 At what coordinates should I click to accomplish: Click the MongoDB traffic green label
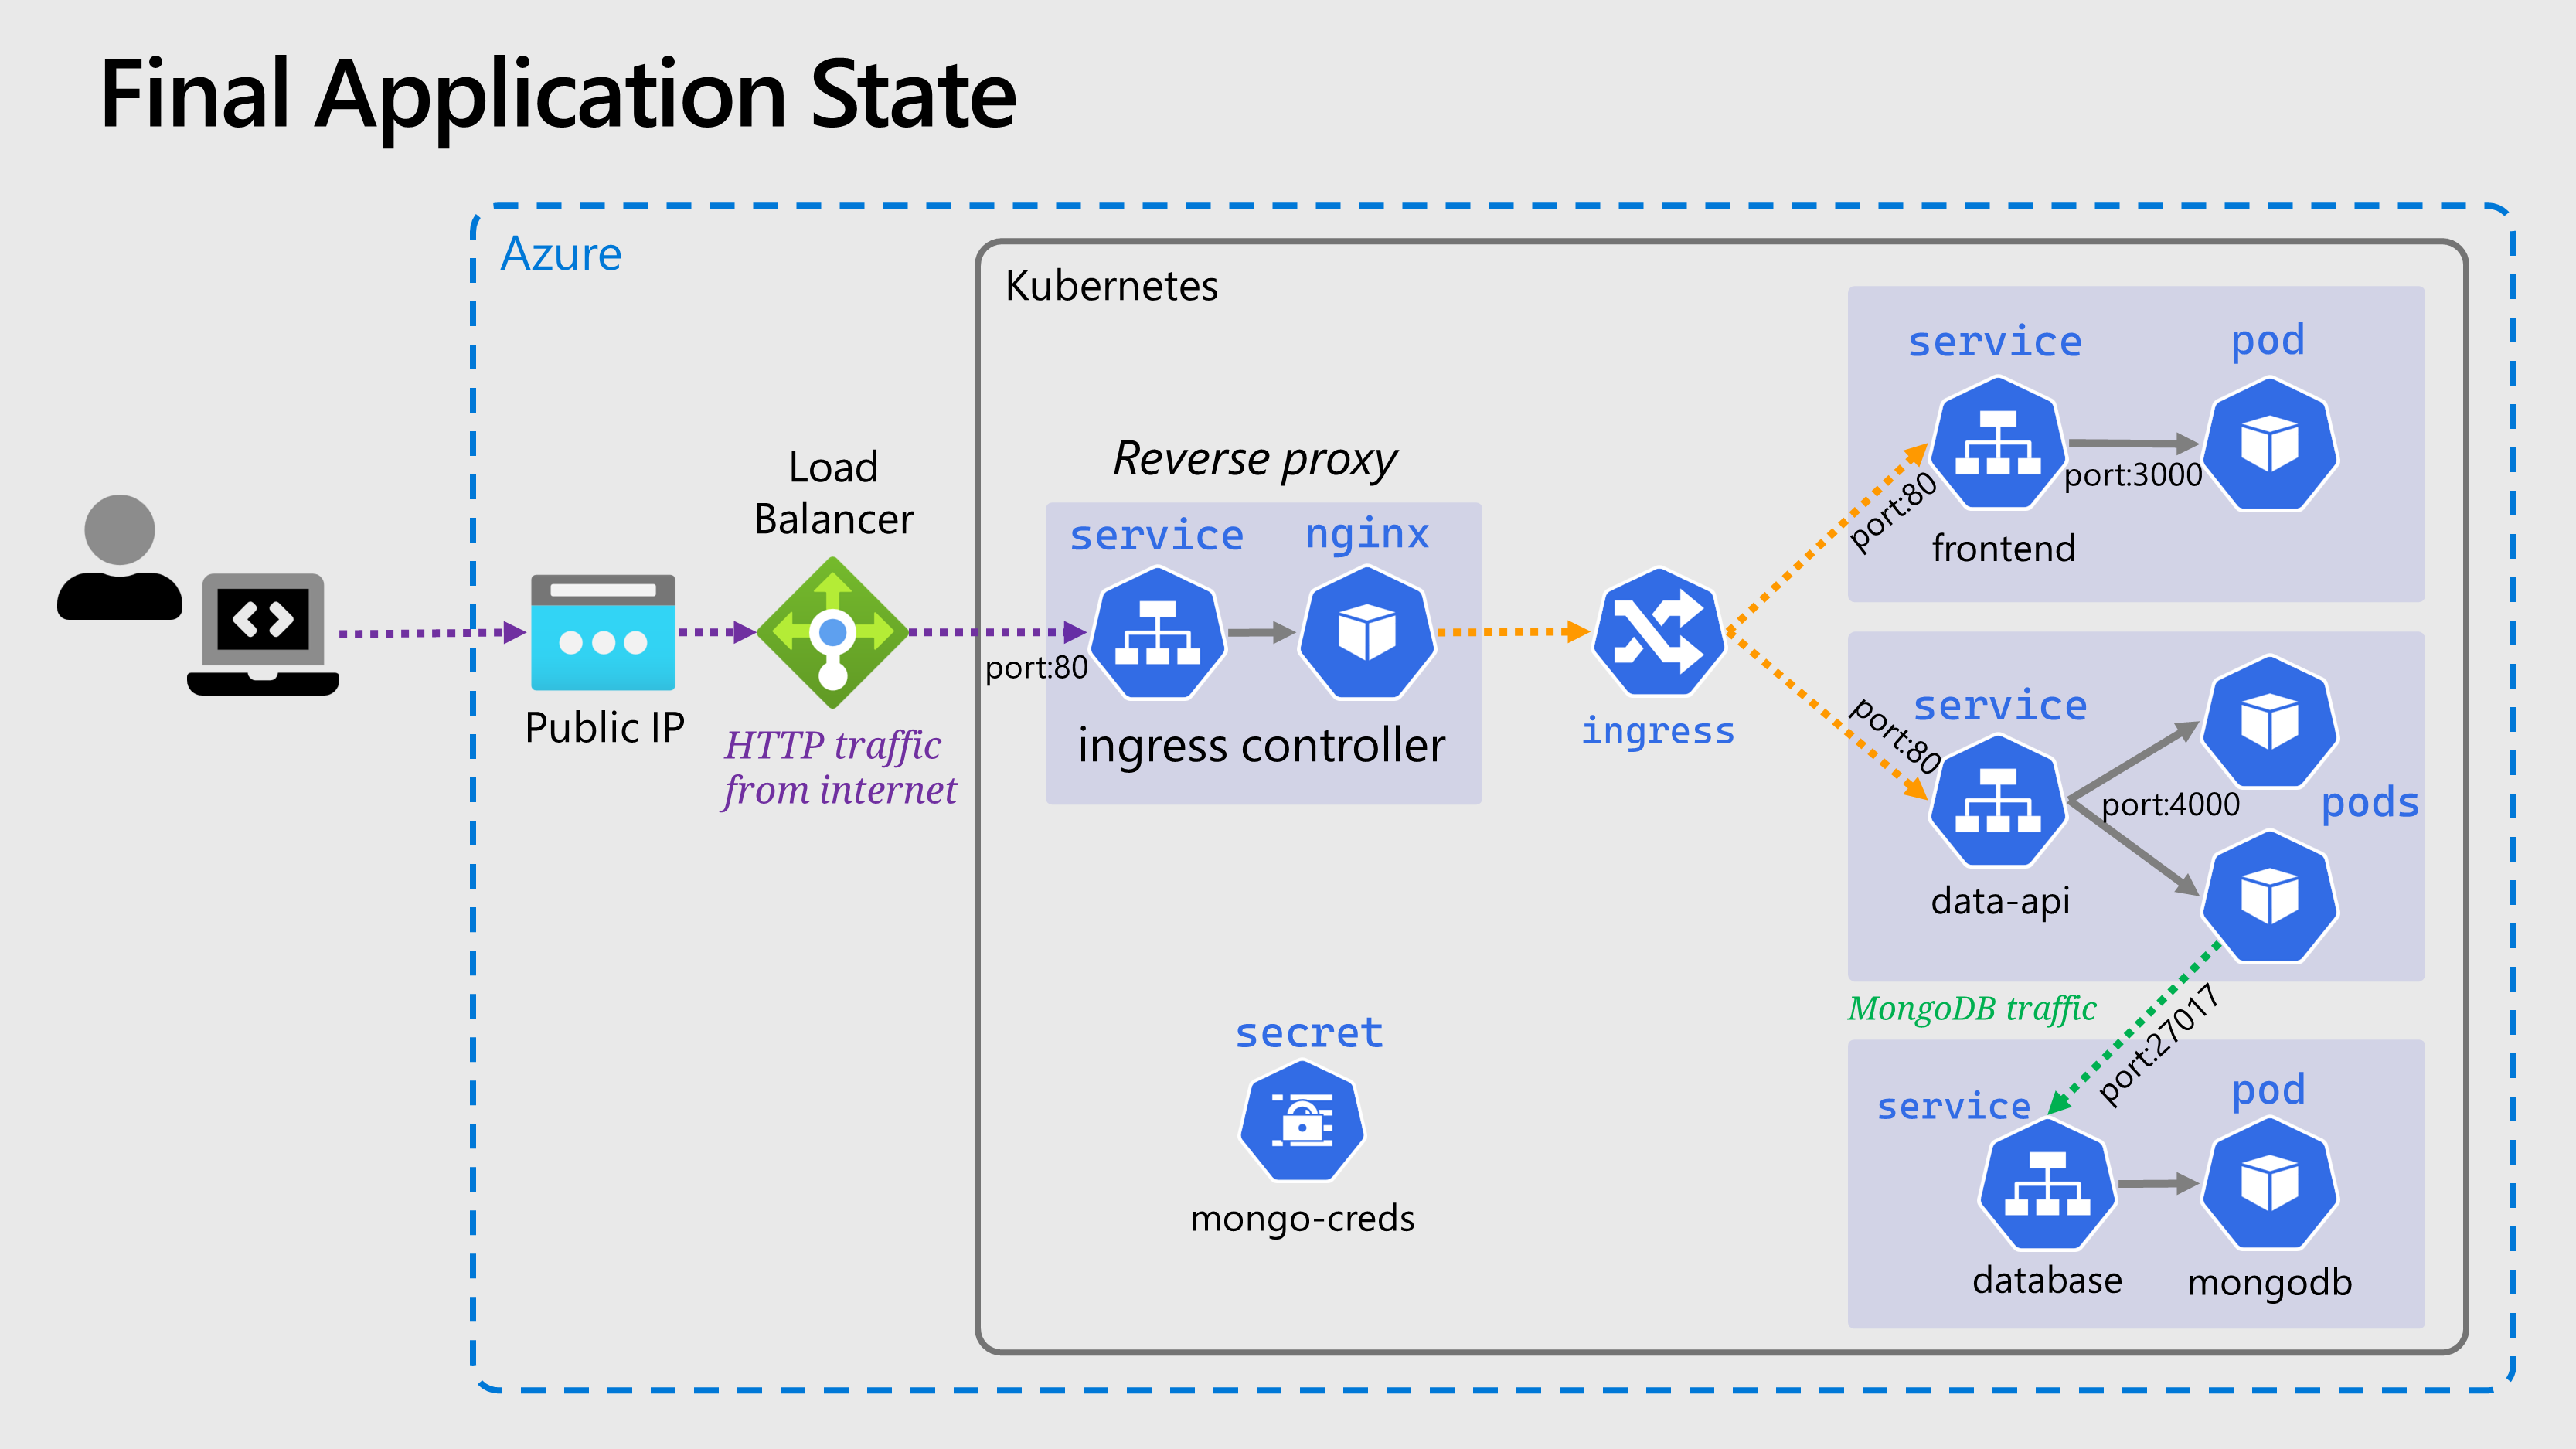[1971, 1008]
